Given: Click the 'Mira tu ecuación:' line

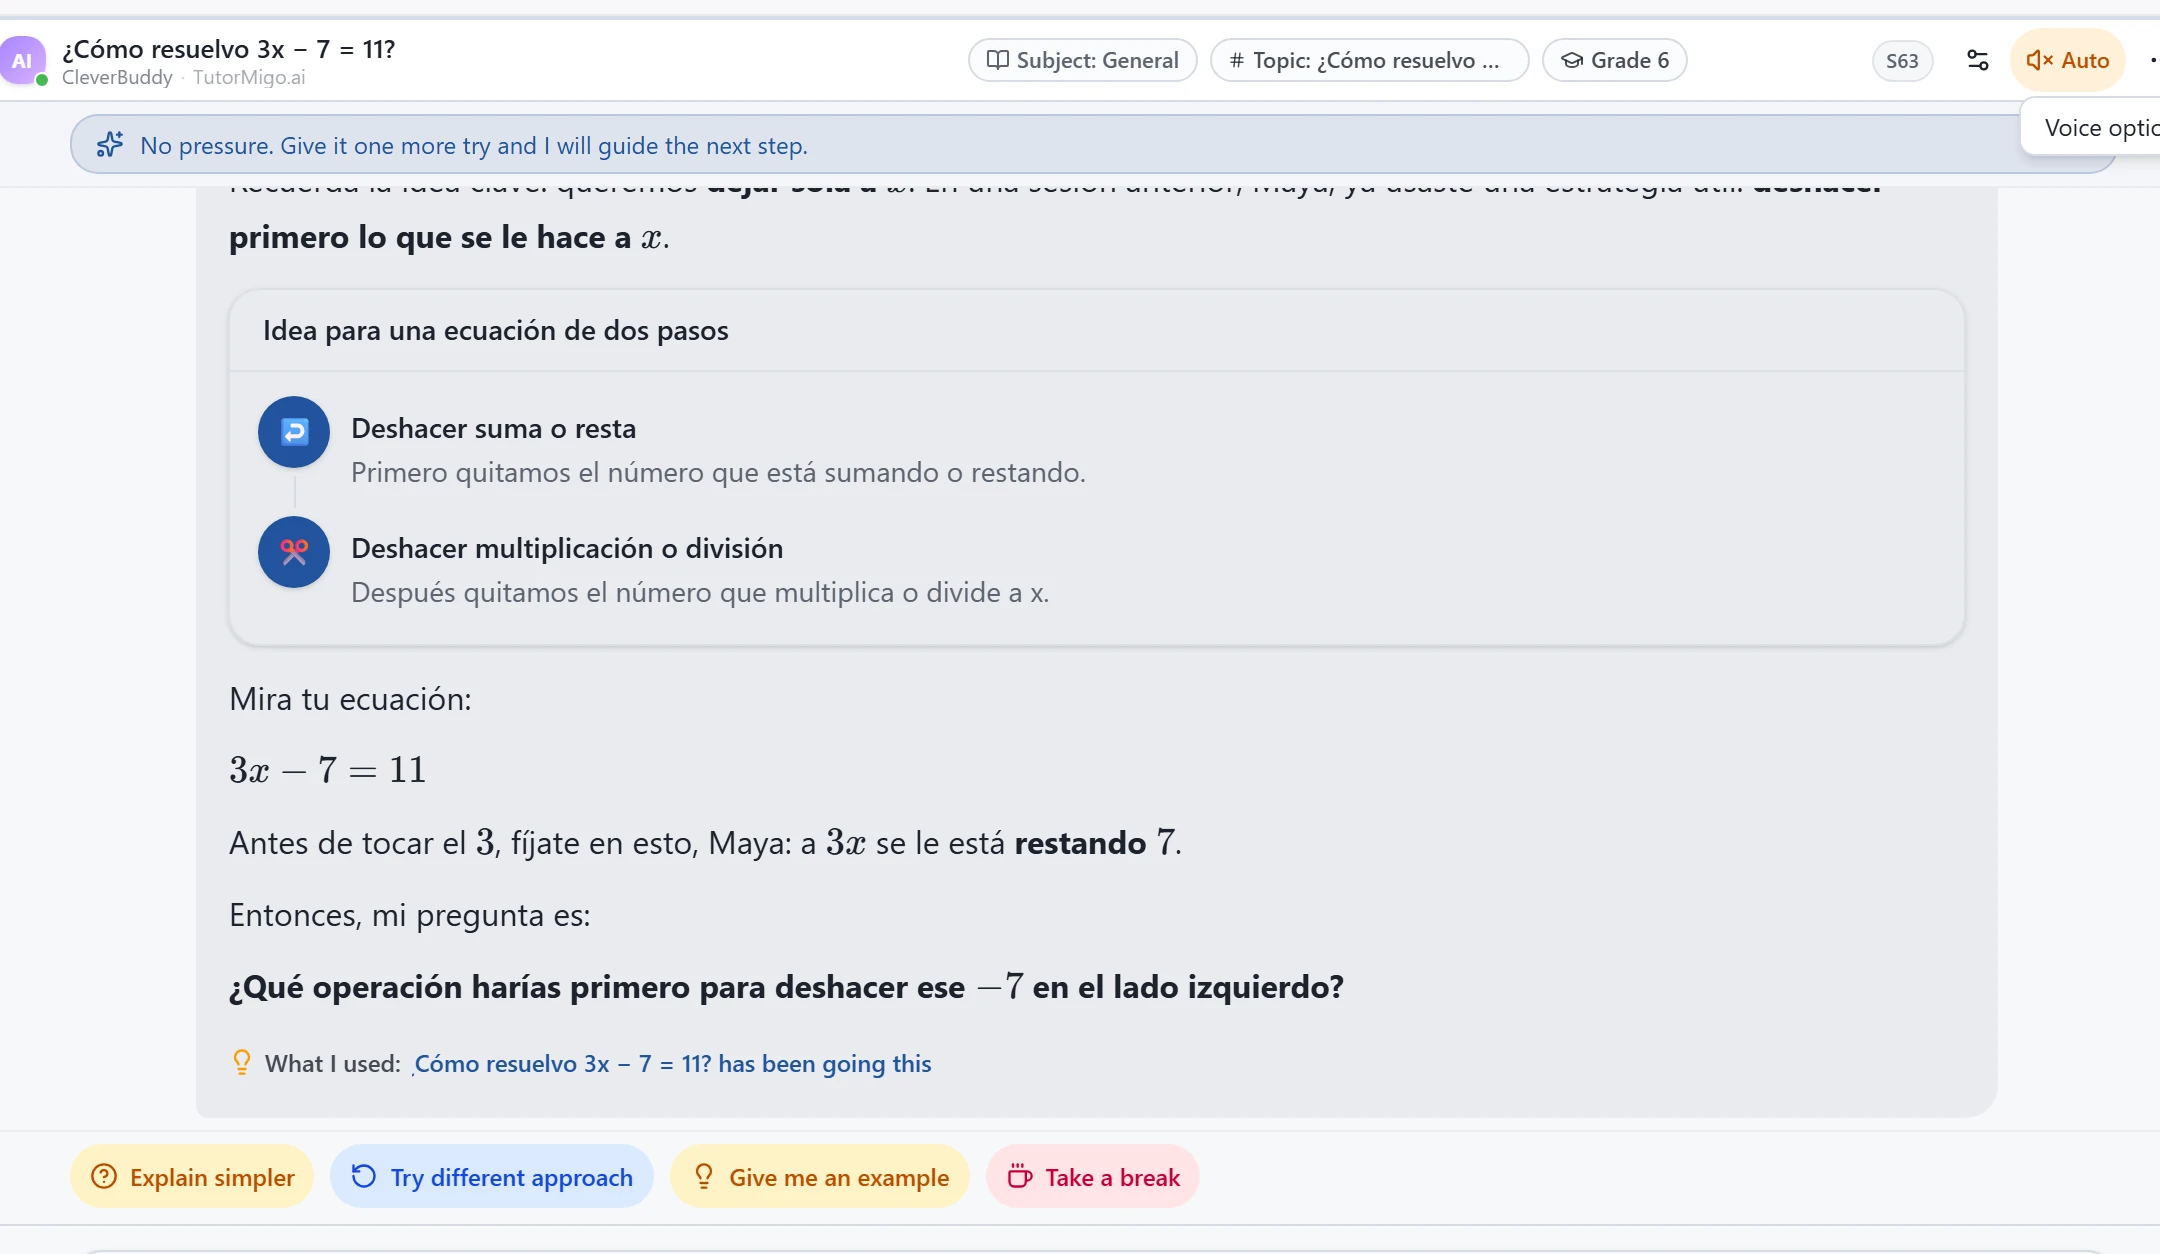Looking at the screenshot, I should [350, 699].
